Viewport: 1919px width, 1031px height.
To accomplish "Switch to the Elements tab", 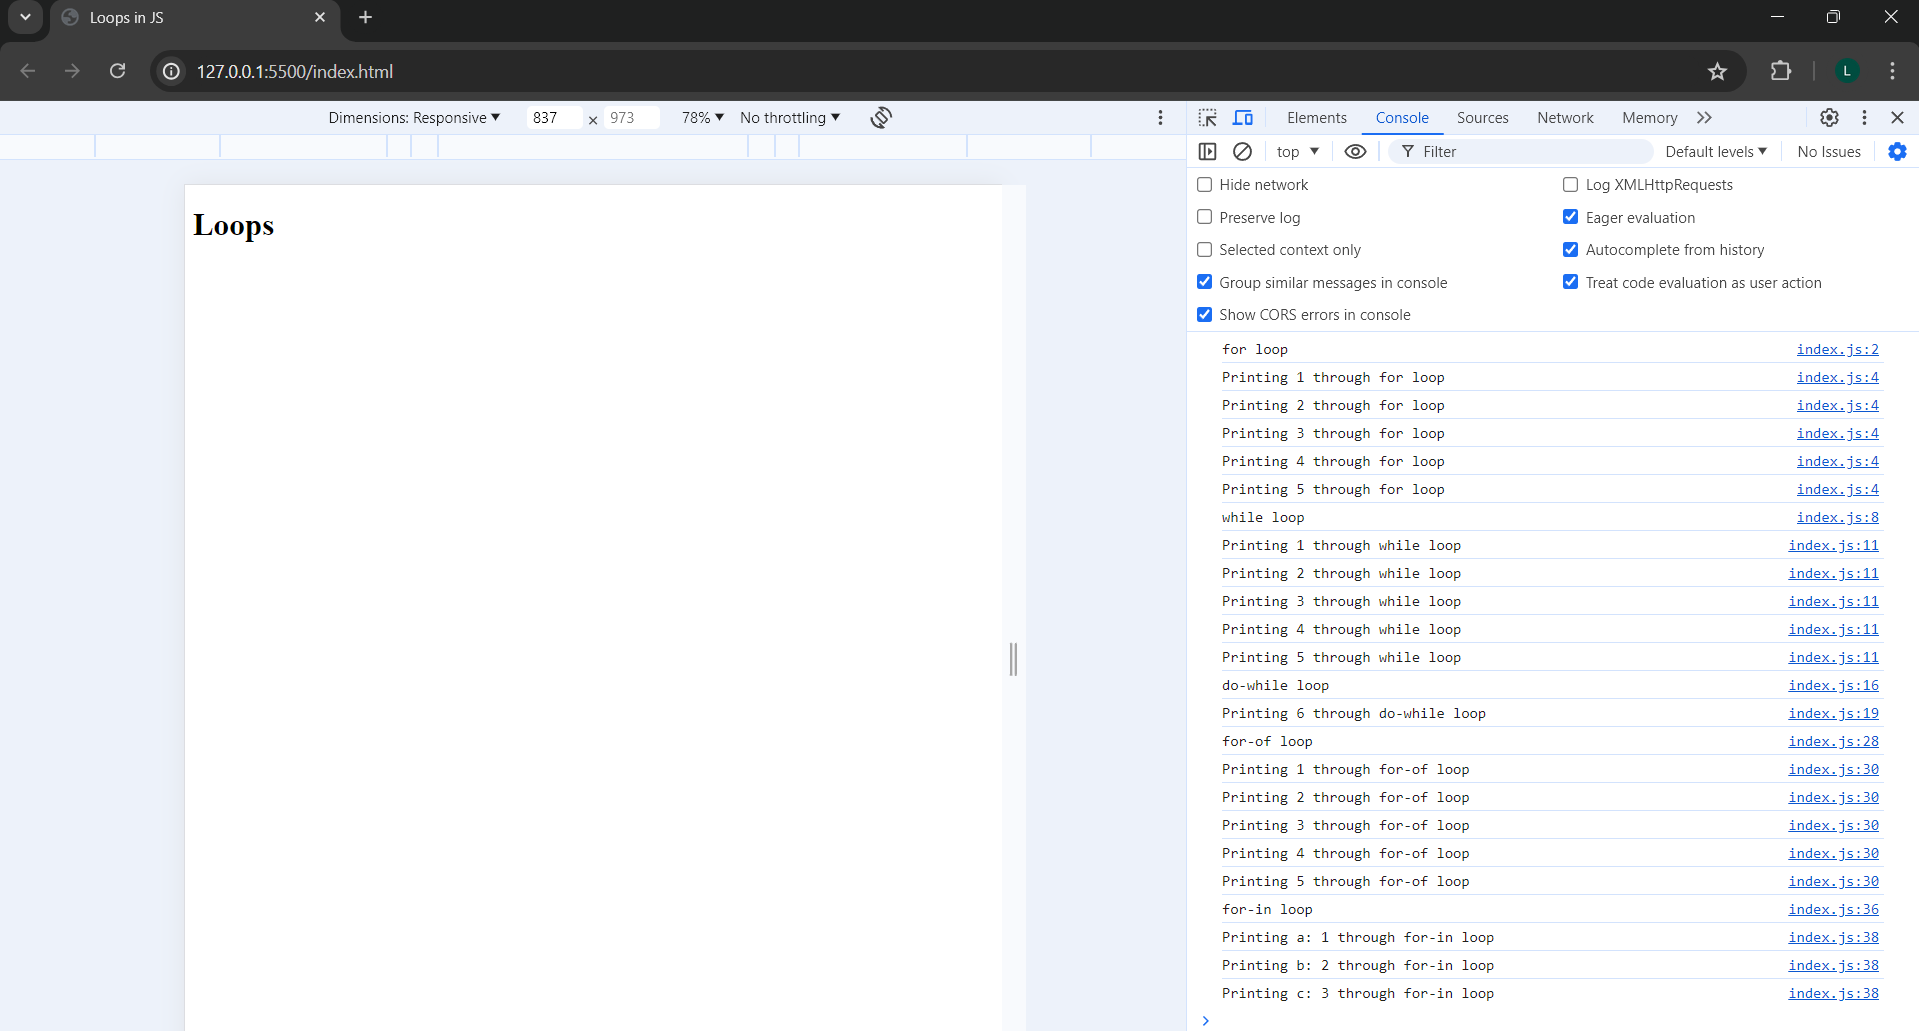I will tap(1316, 118).
